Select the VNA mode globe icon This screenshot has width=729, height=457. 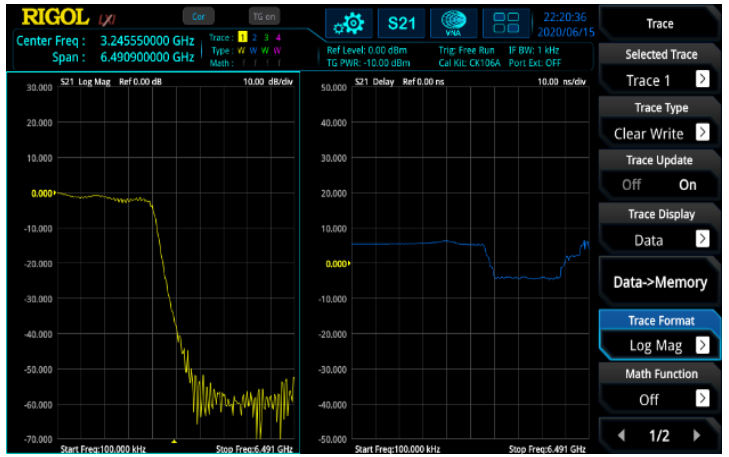(453, 22)
